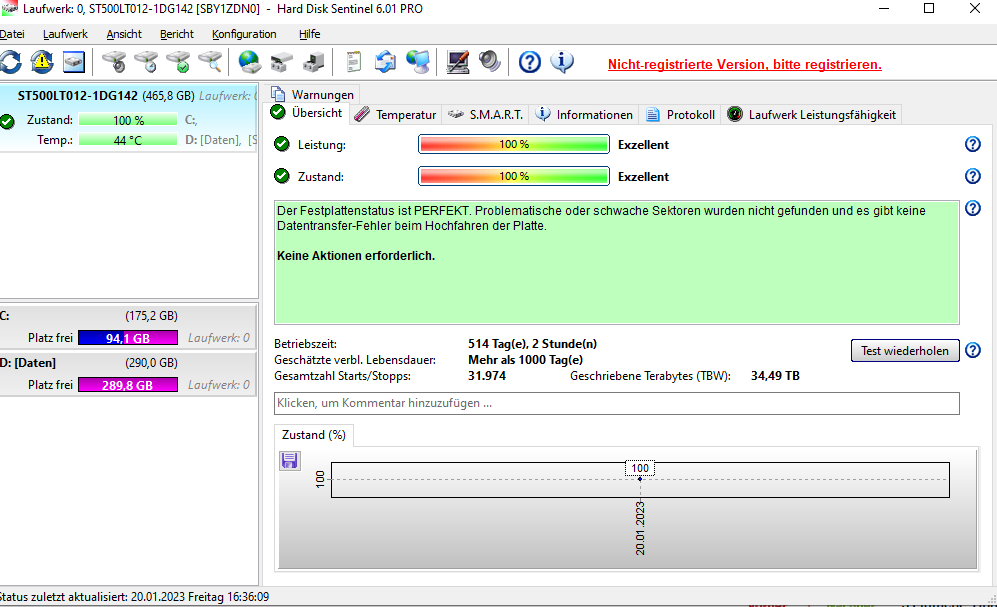Click the two gray drives toolbar icon
Image resolution: width=997 pixels, height=607 pixels.
(x=282, y=62)
